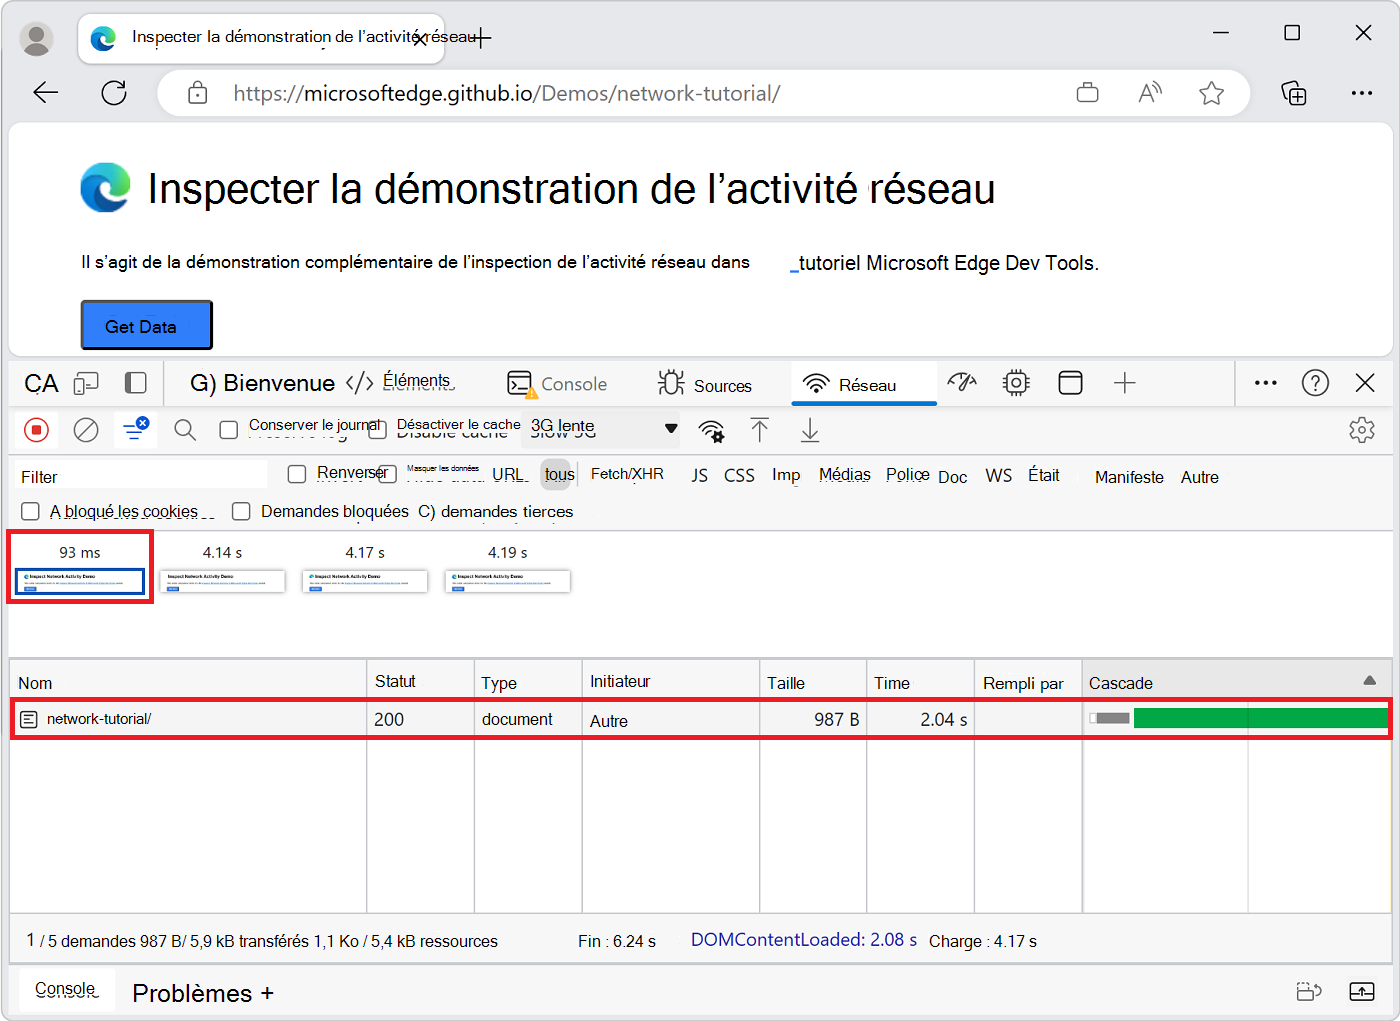1400x1021 pixels.
Task: Click the Get Data button
Action: 146,324
